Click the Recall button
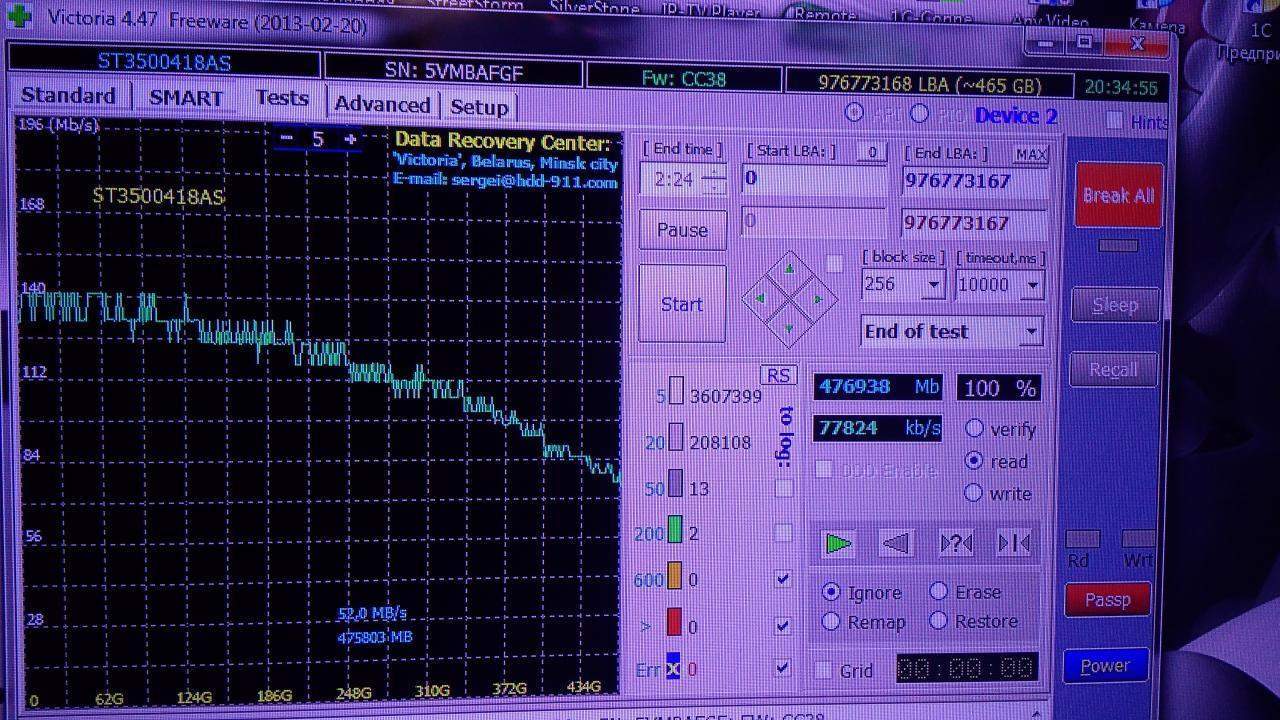 coord(1113,370)
